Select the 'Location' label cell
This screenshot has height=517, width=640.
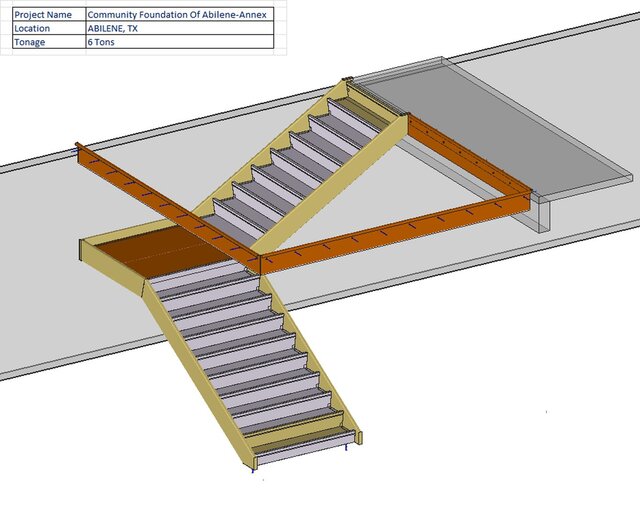point(49,28)
